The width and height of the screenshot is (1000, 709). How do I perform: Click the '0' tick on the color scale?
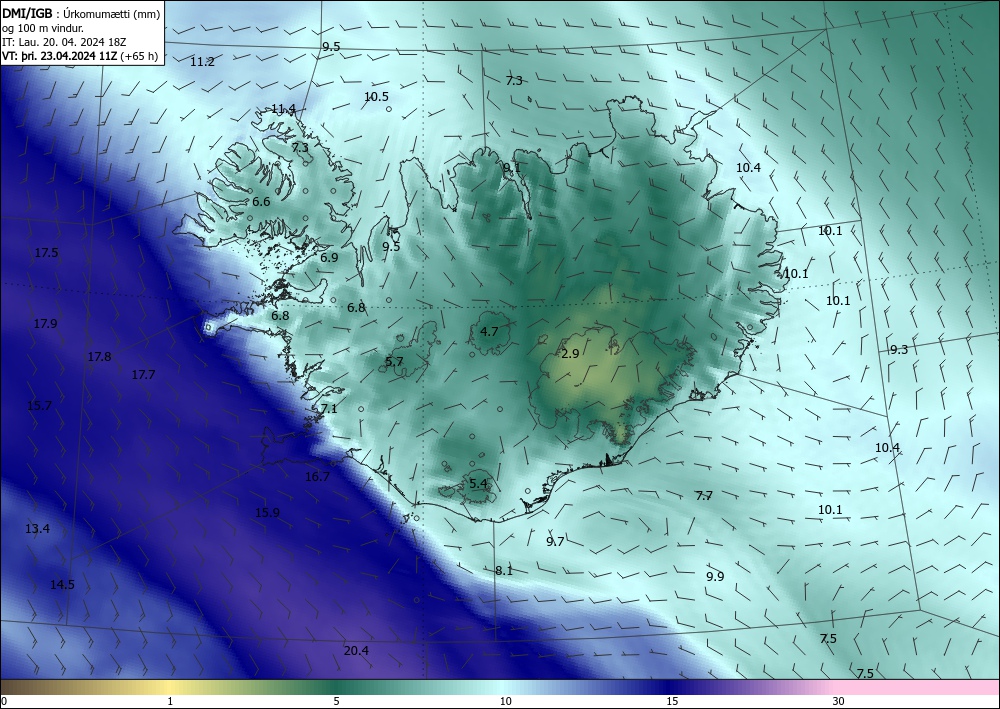point(4,702)
